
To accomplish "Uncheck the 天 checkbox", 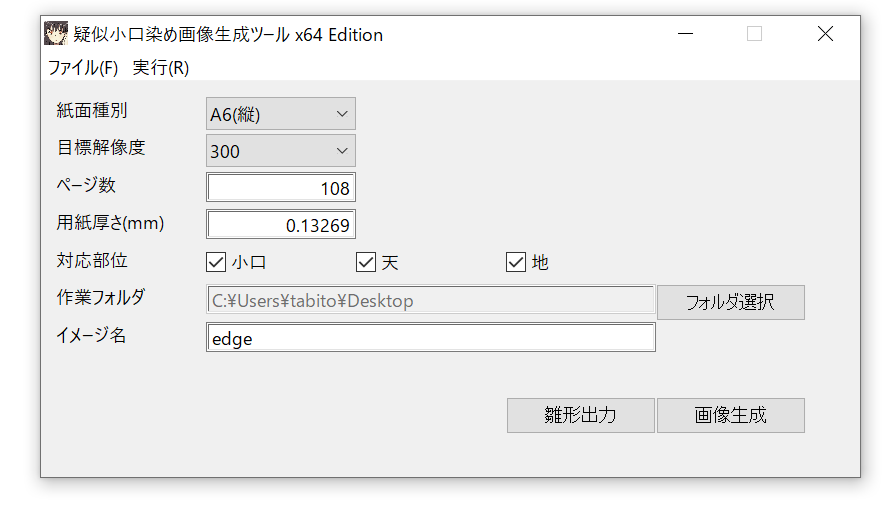I will coord(366,262).
